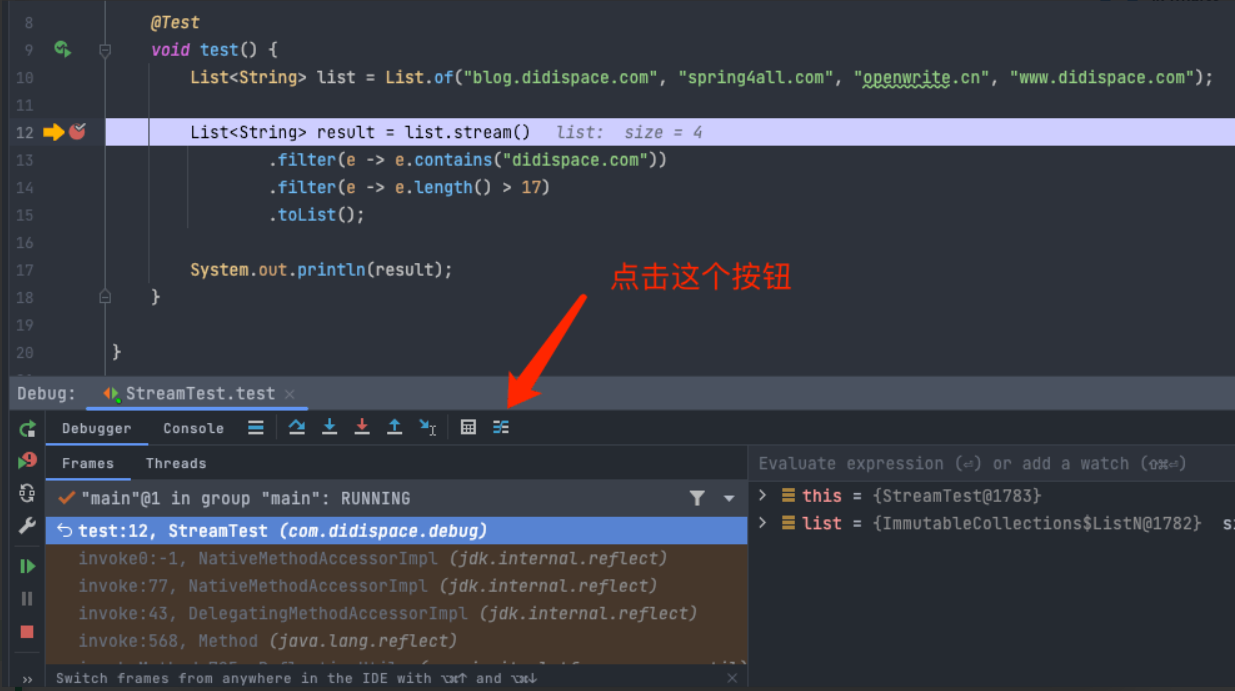Click the Evaluate expression input field

(x=991, y=463)
